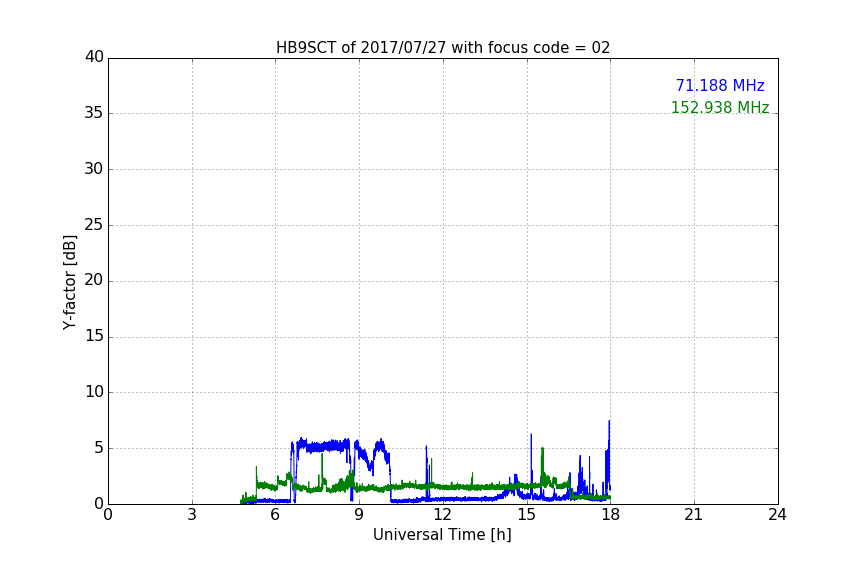Select the blue "71.188 MHz" legend label

[720, 85]
